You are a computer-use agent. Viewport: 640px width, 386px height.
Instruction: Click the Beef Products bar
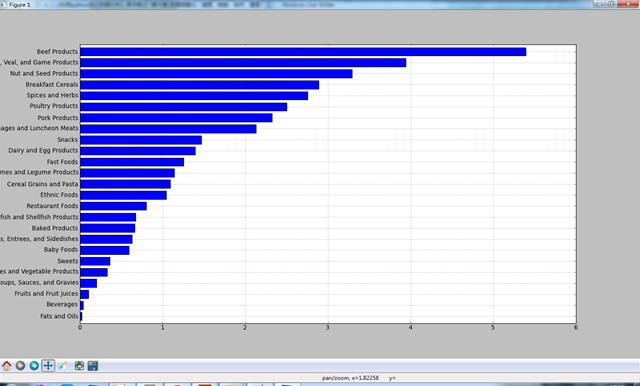[303, 52]
